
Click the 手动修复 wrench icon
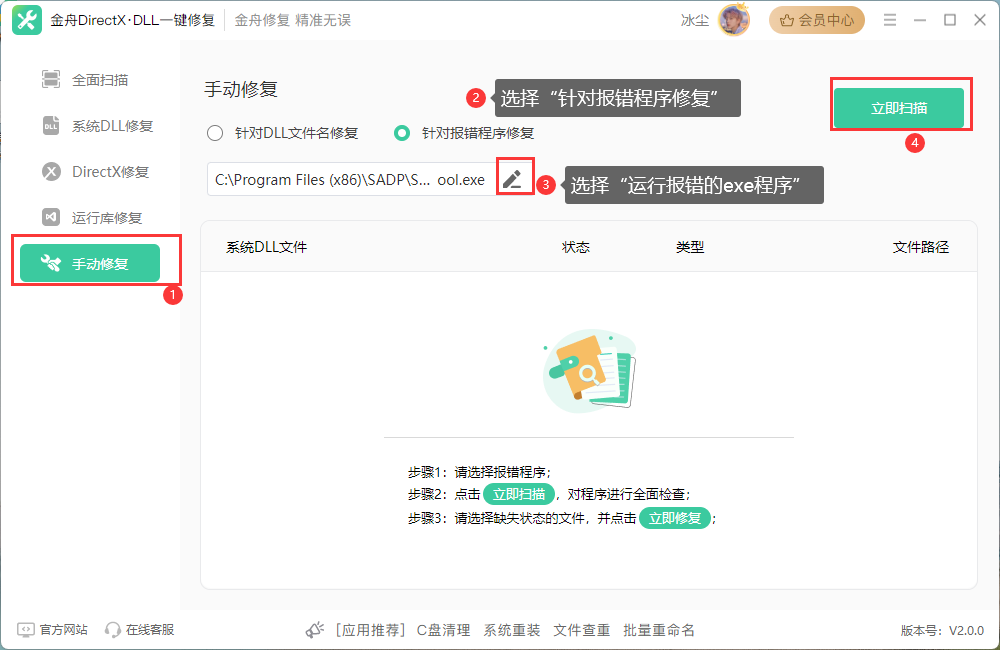pyautogui.click(x=50, y=263)
